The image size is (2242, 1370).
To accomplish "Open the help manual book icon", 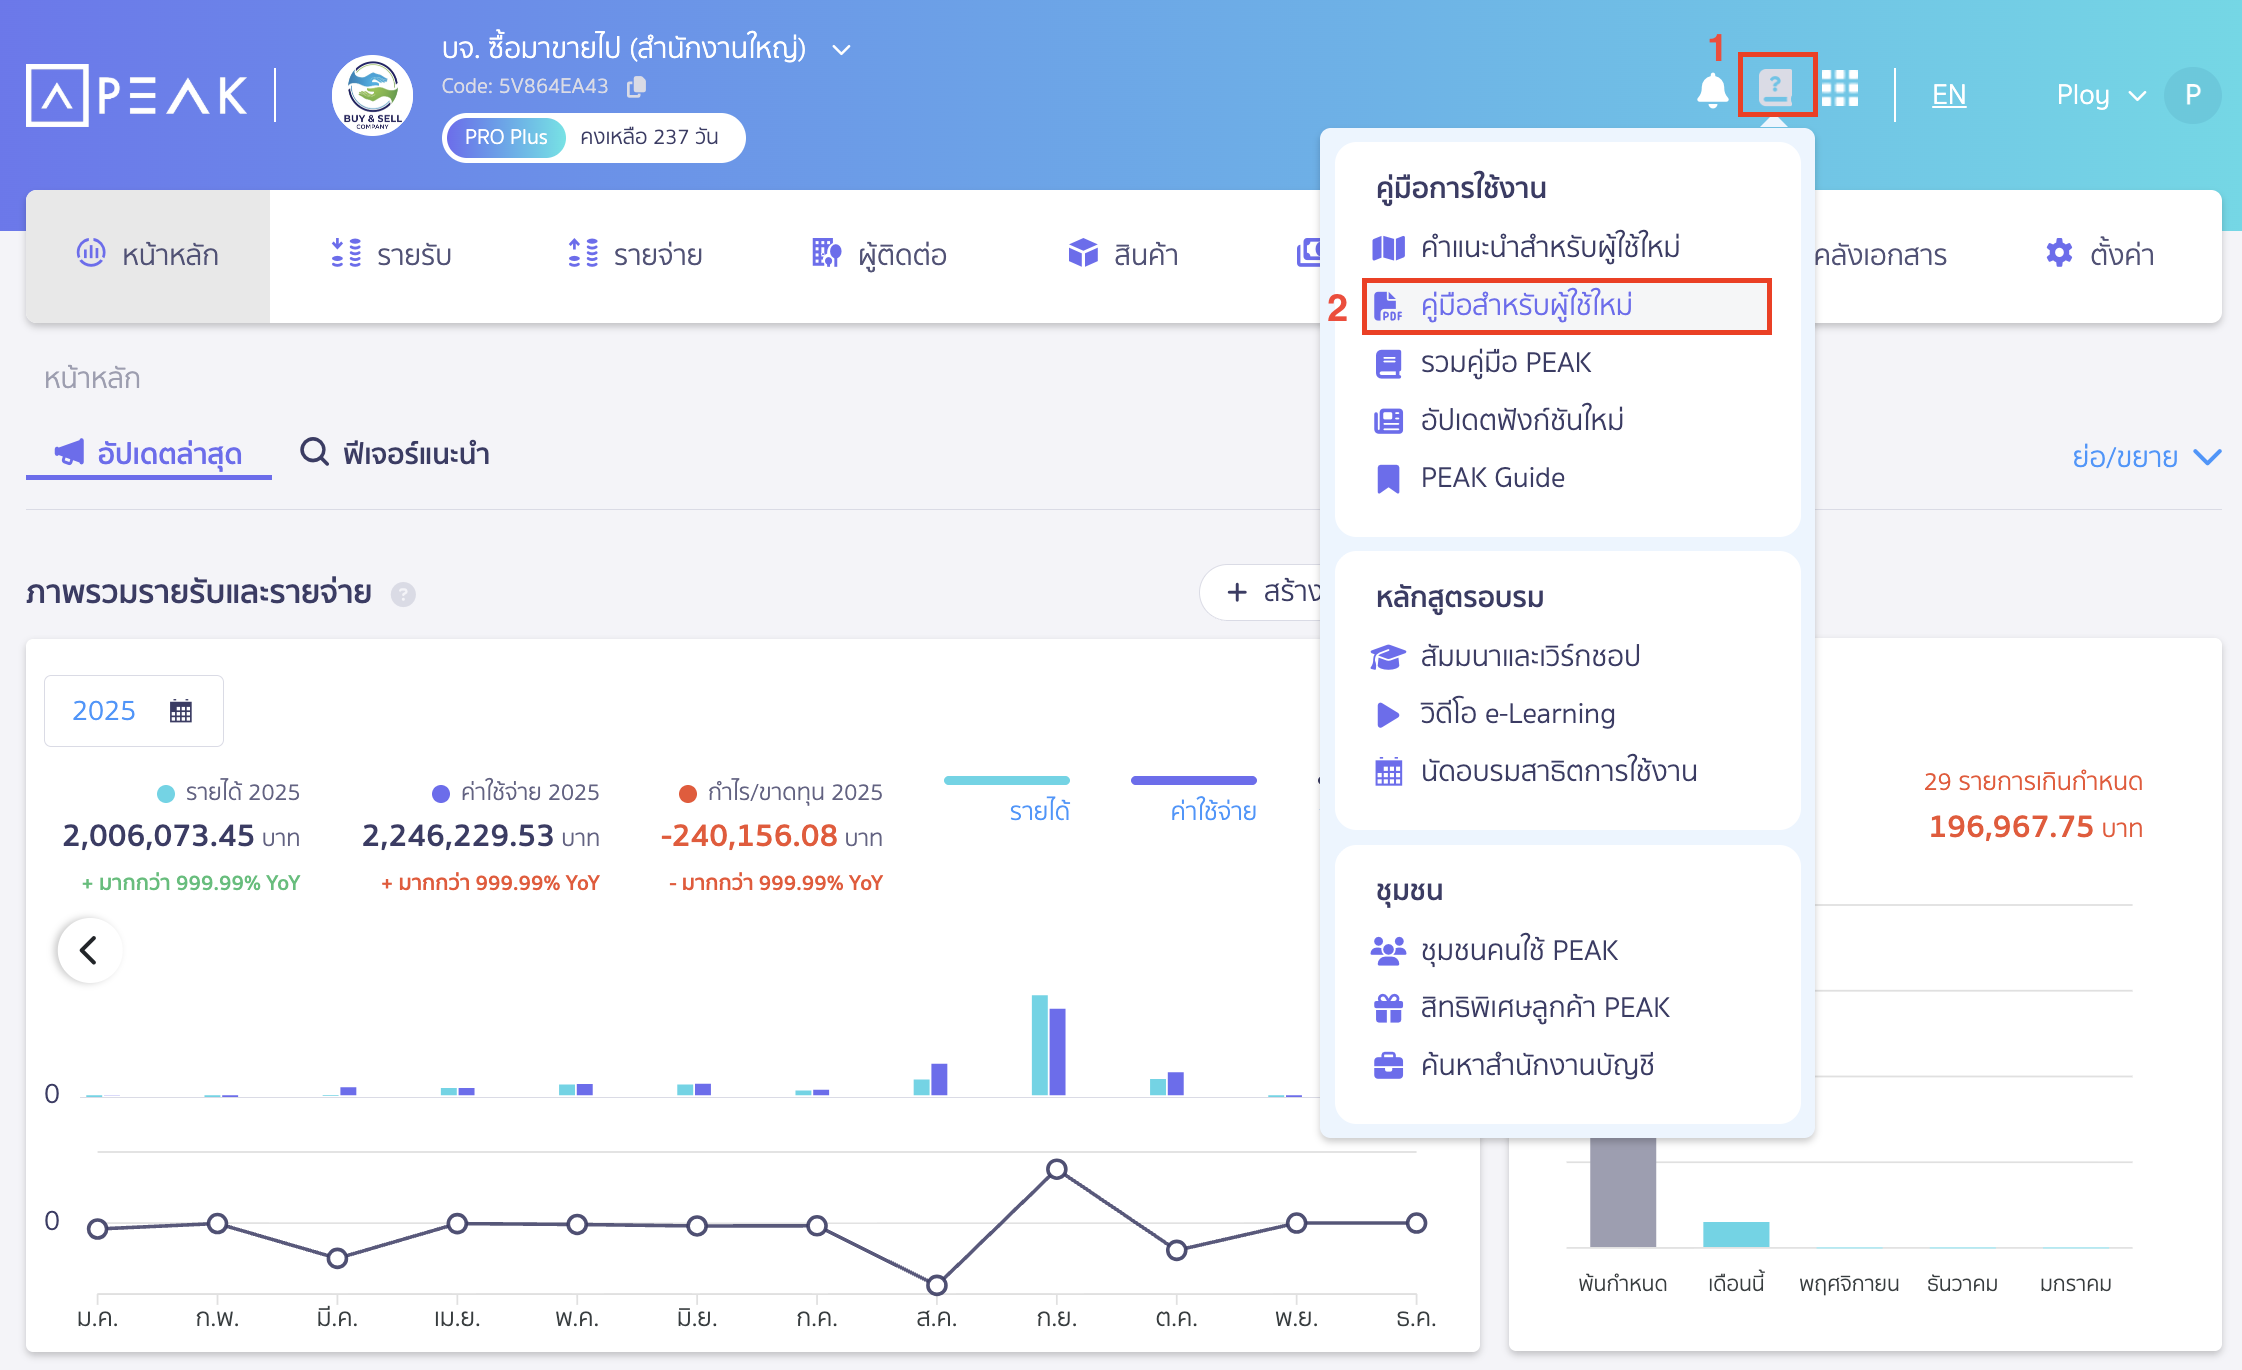I will click(x=1775, y=87).
